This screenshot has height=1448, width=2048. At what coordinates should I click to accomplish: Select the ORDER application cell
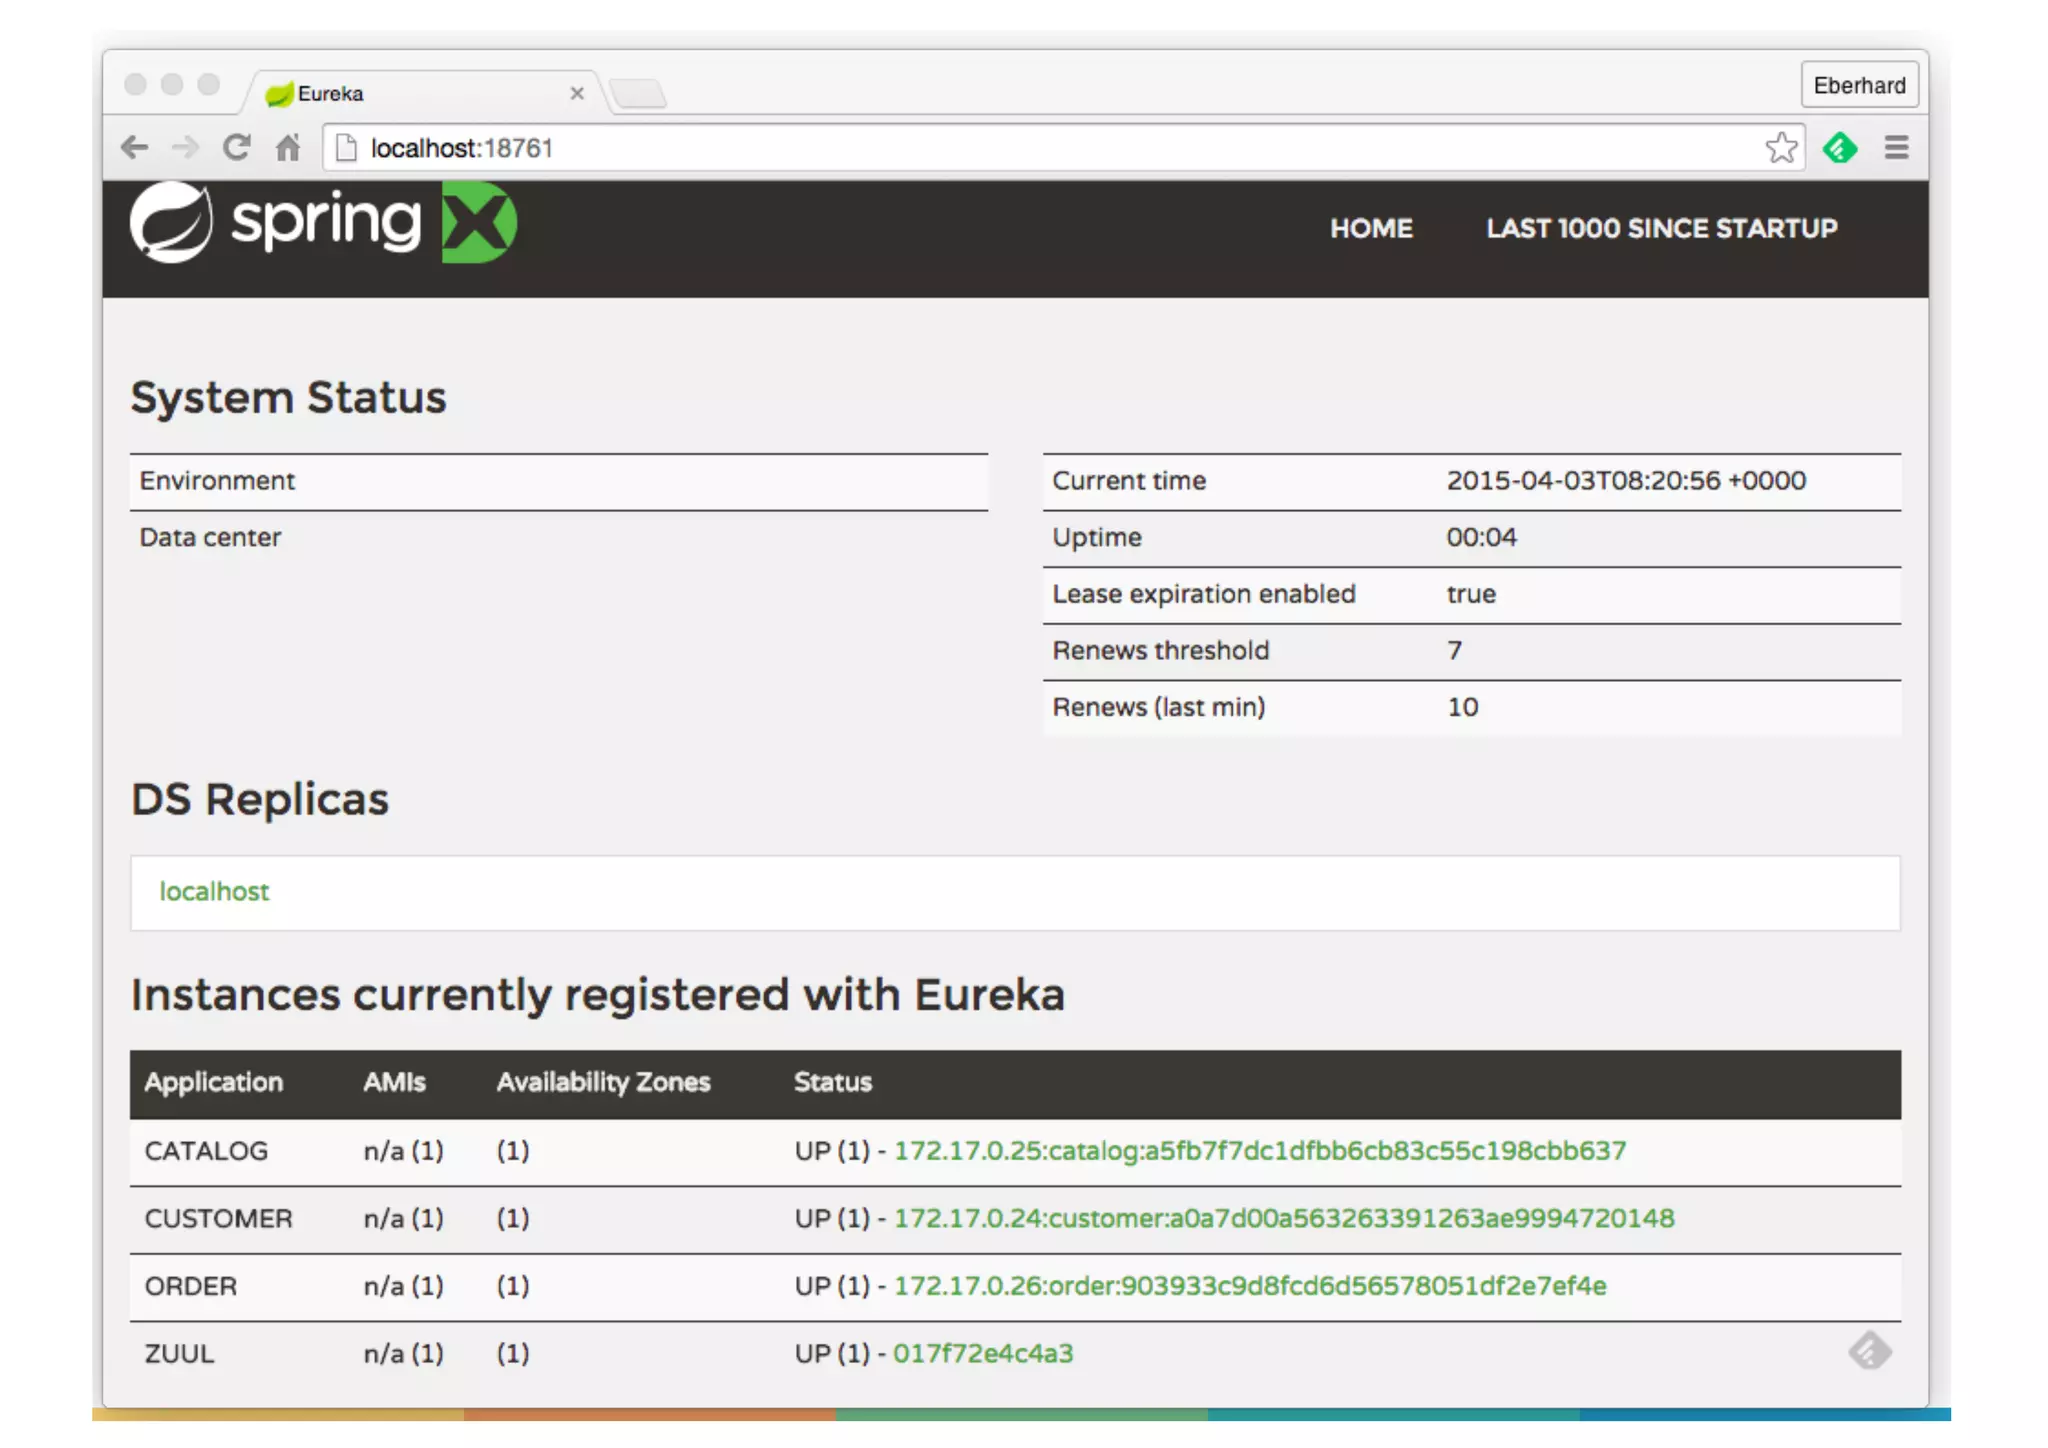click(x=191, y=1286)
